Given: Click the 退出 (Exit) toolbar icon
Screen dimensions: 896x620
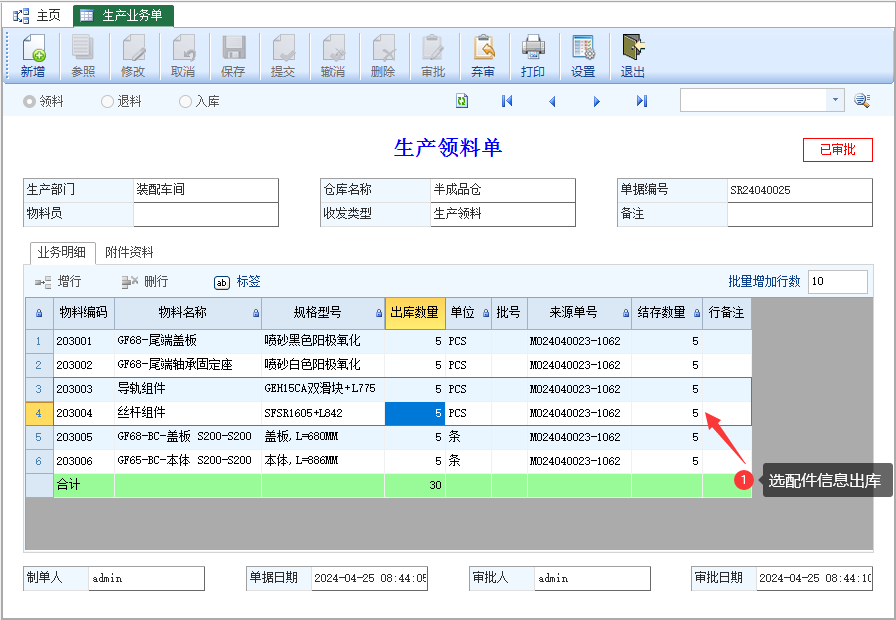Looking at the screenshot, I should click(633, 56).
